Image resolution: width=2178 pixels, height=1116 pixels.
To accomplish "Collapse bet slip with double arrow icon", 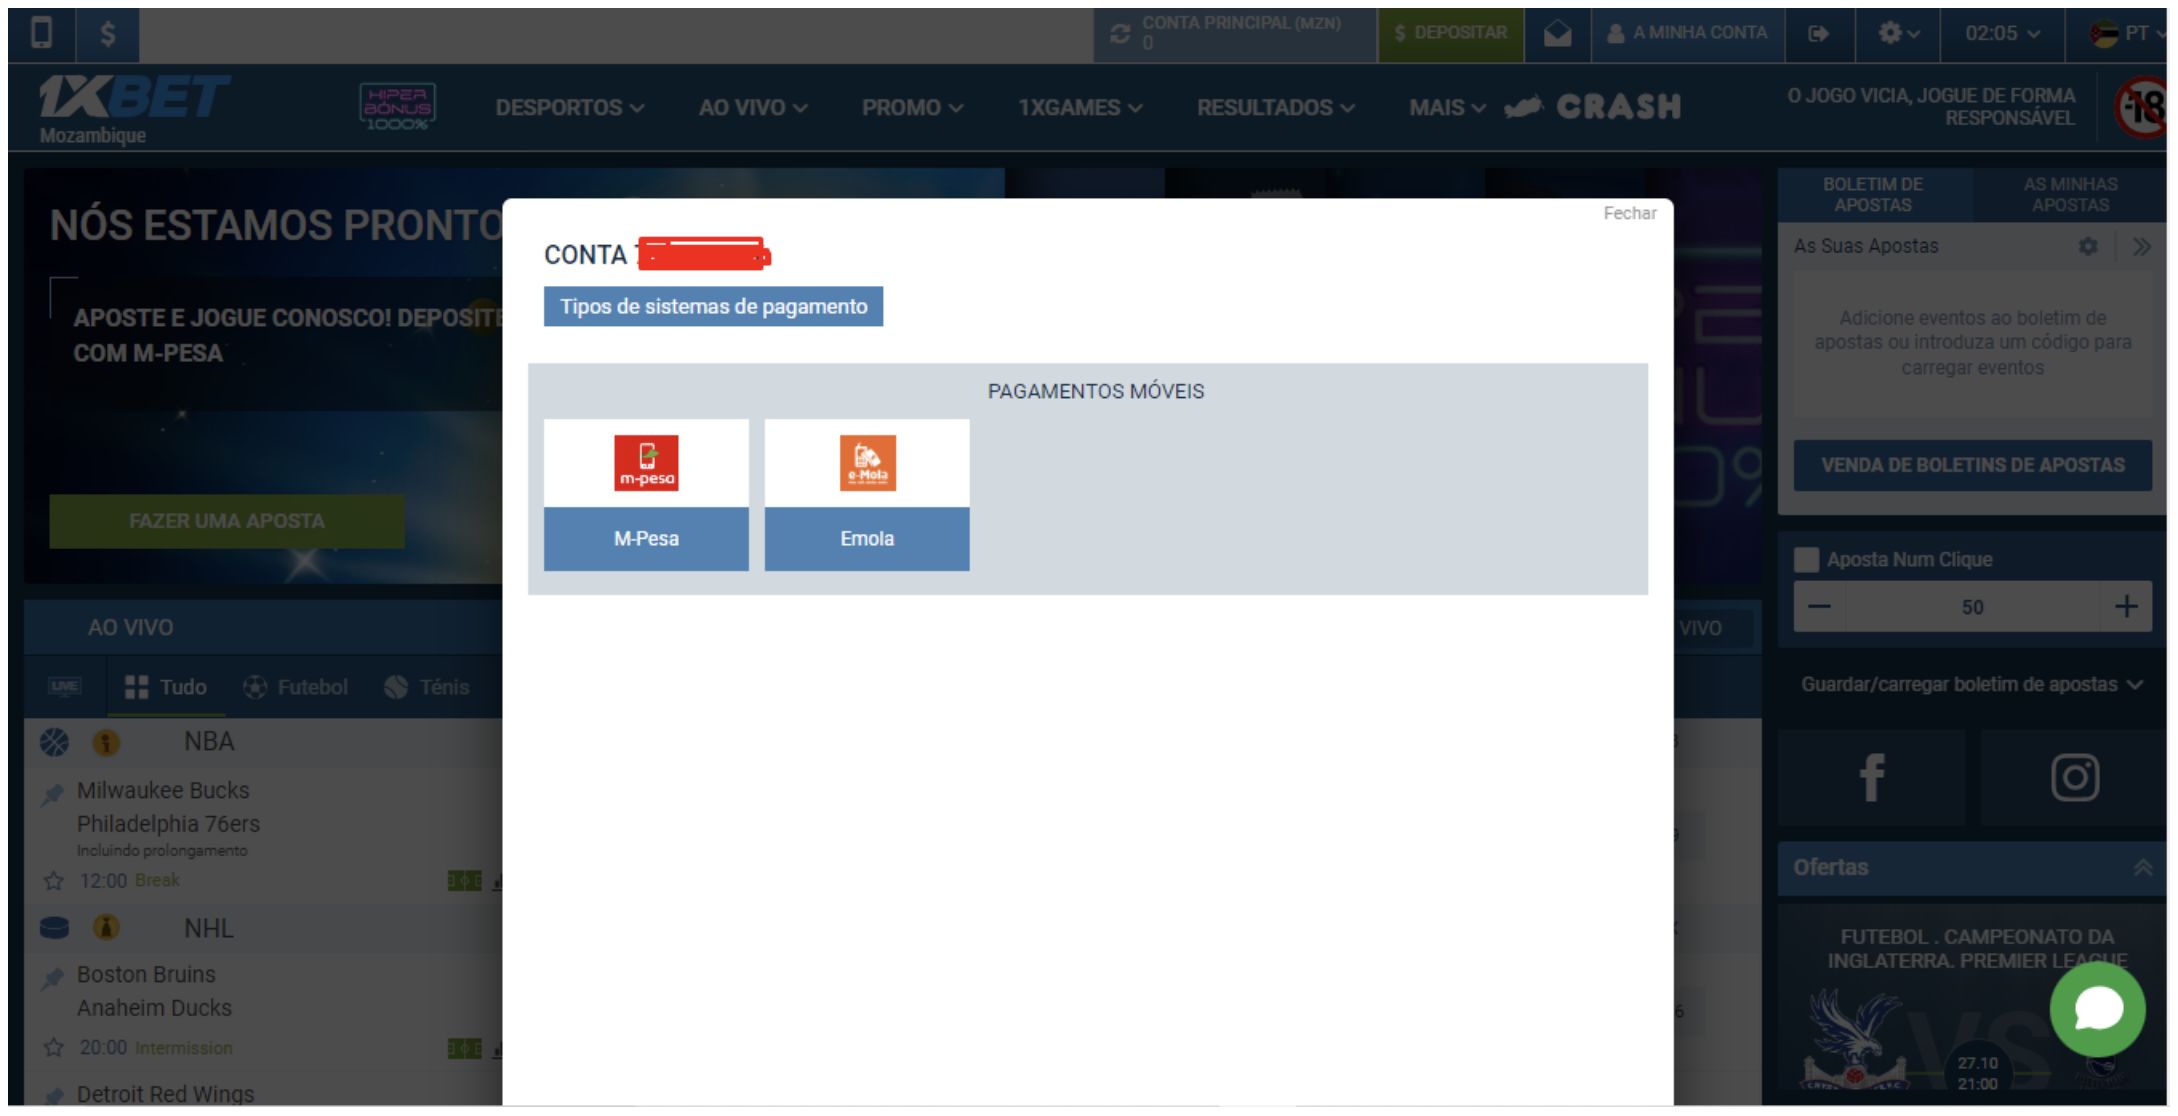I will (x=2141, y=247).
